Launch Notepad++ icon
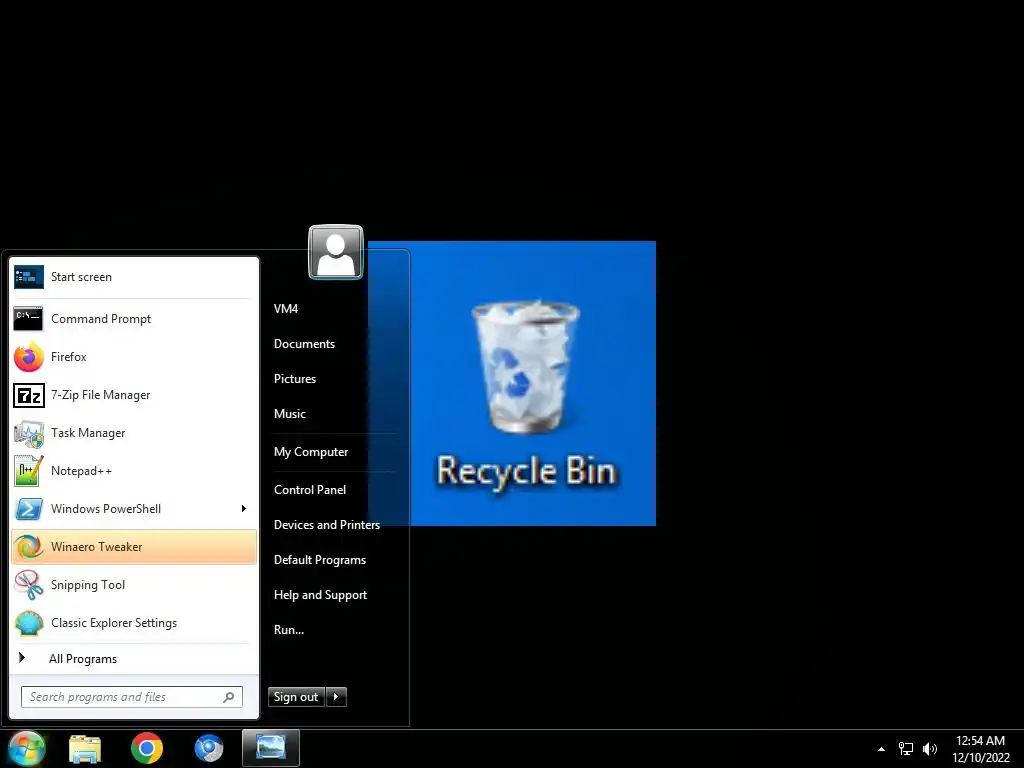Screen dimensions: 1024x768 tap(29, 471)
